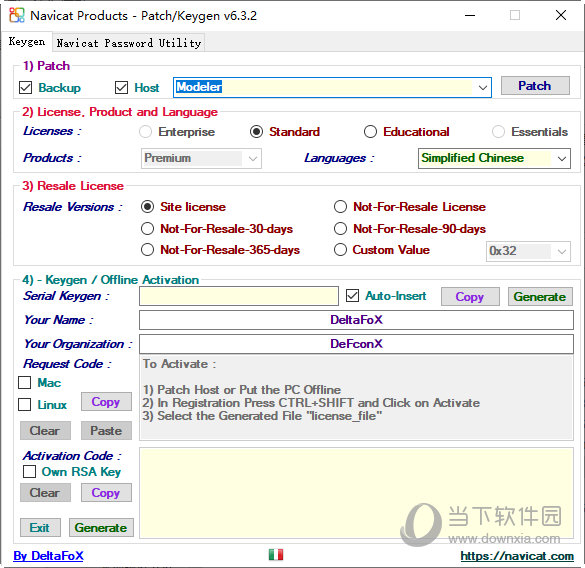The width and height of the screenshot is (585, 568).
Task: Open the Navicat Password Utility tab
Action: 129,43
